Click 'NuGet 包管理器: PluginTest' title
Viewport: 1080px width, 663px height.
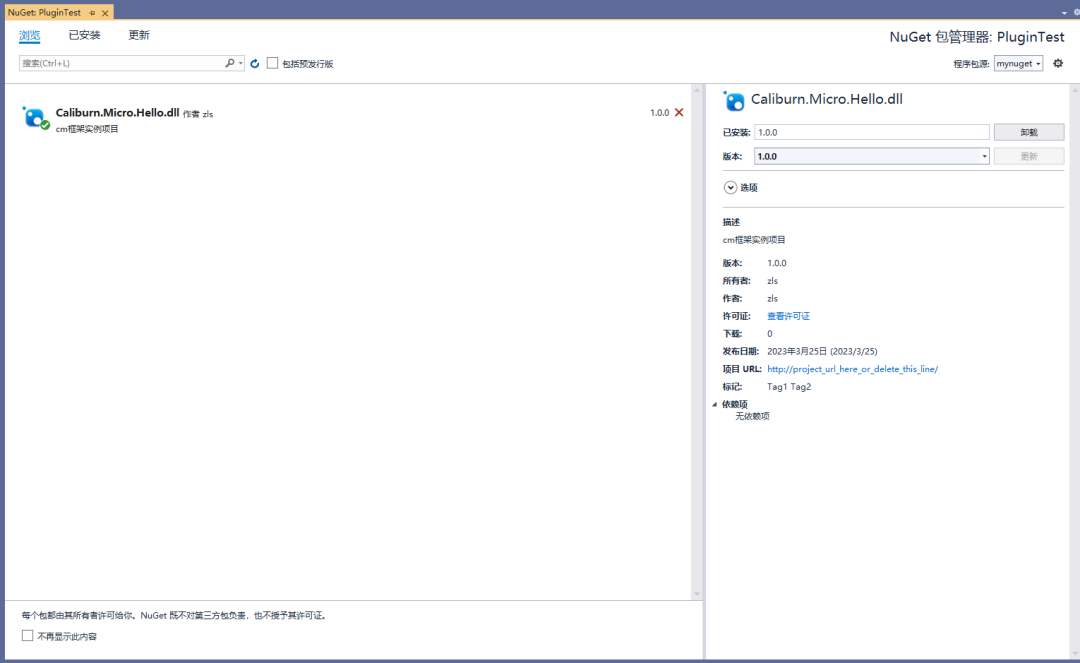click(x=977, y=37)
